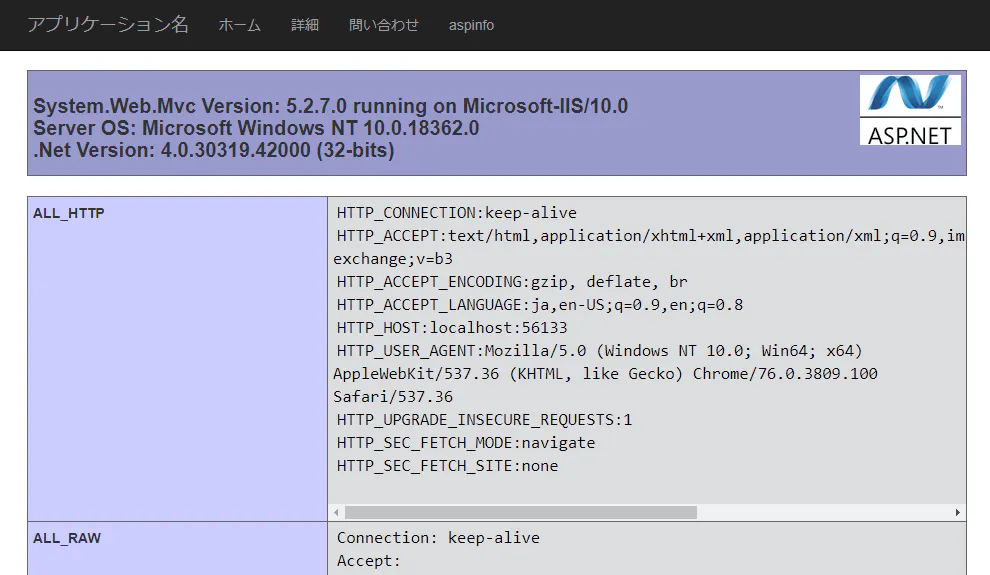Click the HTTP_SEC_FETCH_MODE:navigate line

466,443
